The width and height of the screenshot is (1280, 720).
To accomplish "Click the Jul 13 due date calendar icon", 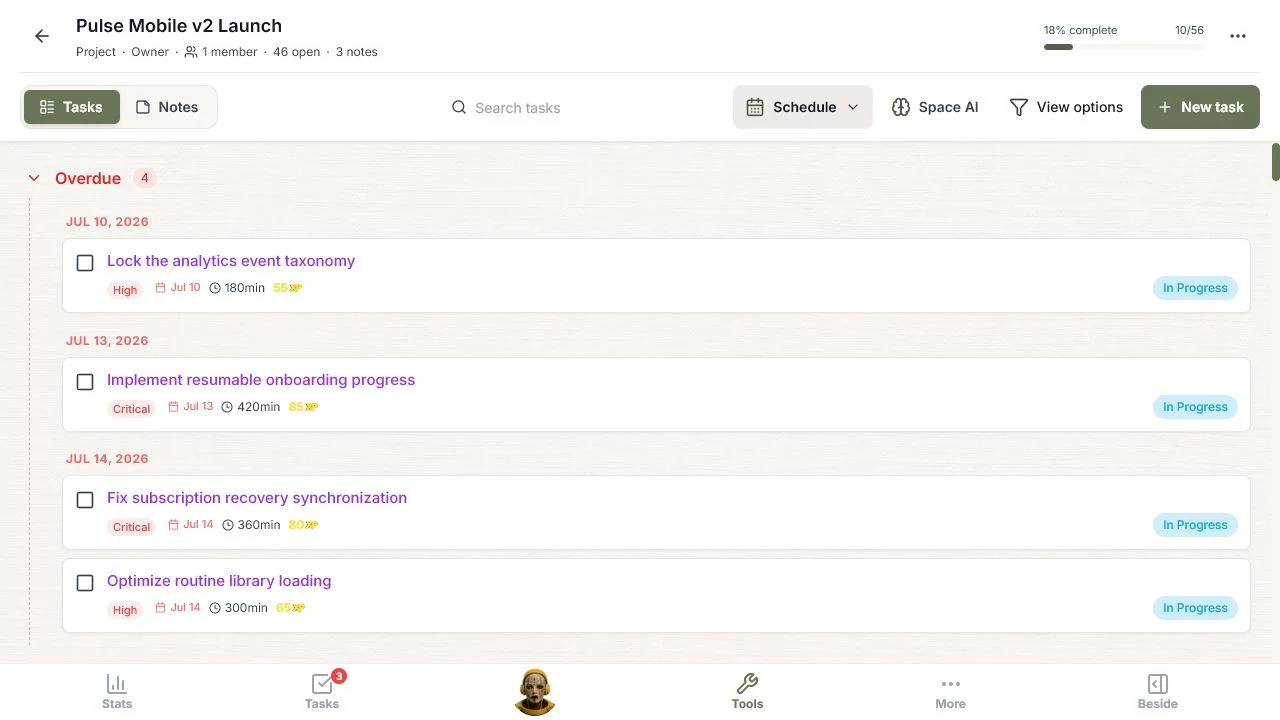I will click(x=174, y=407).
